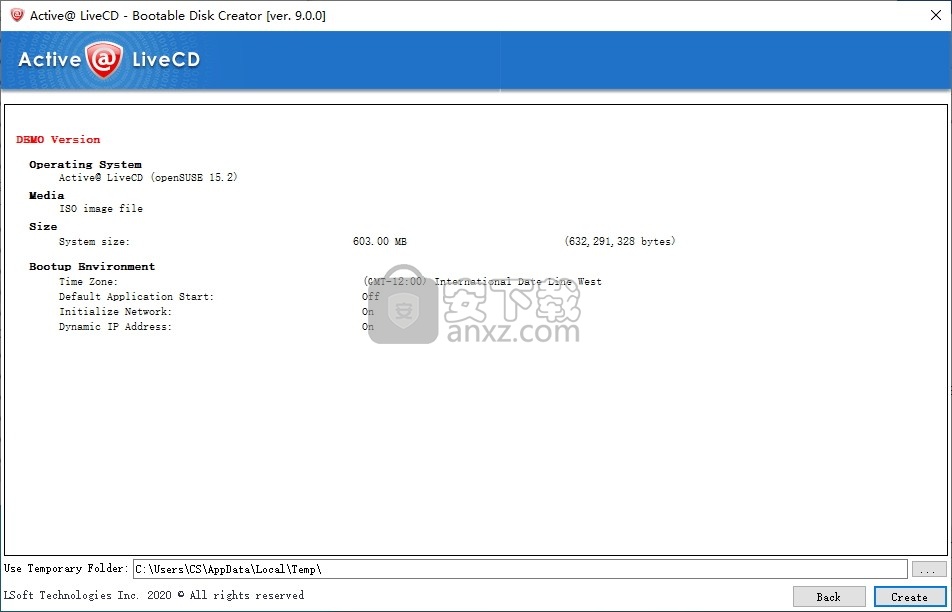Viewport: 952px width, 612px height.
Task: Click the Active@ LiveCD shield logo
Action: (104, 60)
